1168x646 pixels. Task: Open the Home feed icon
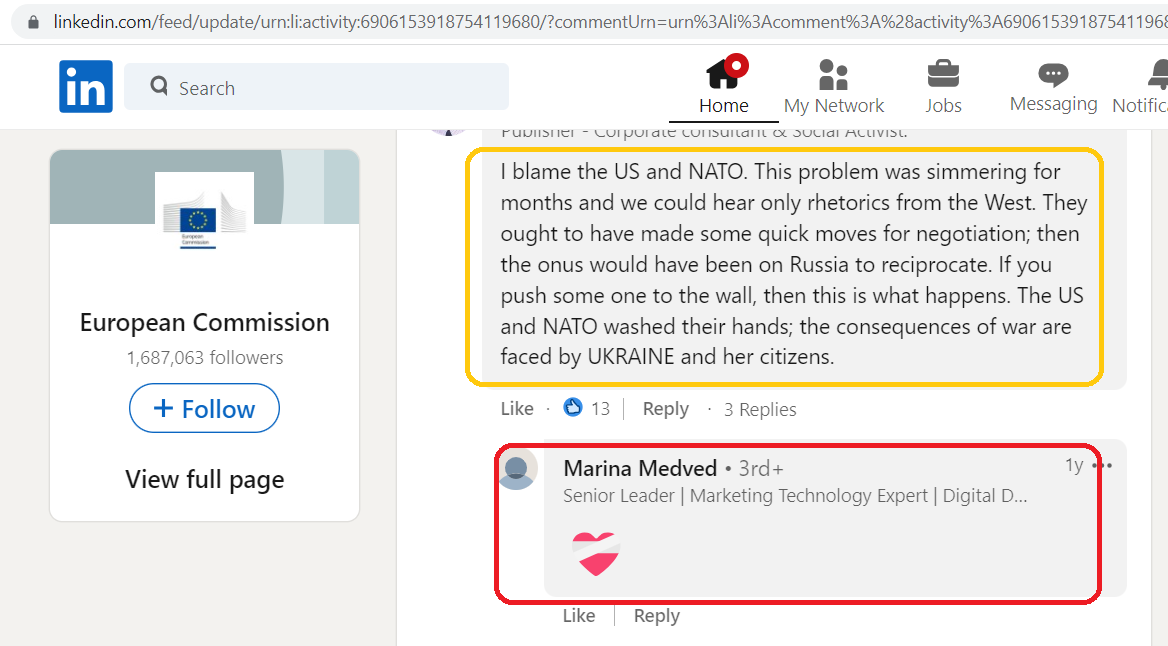click(x=723, y=74)
